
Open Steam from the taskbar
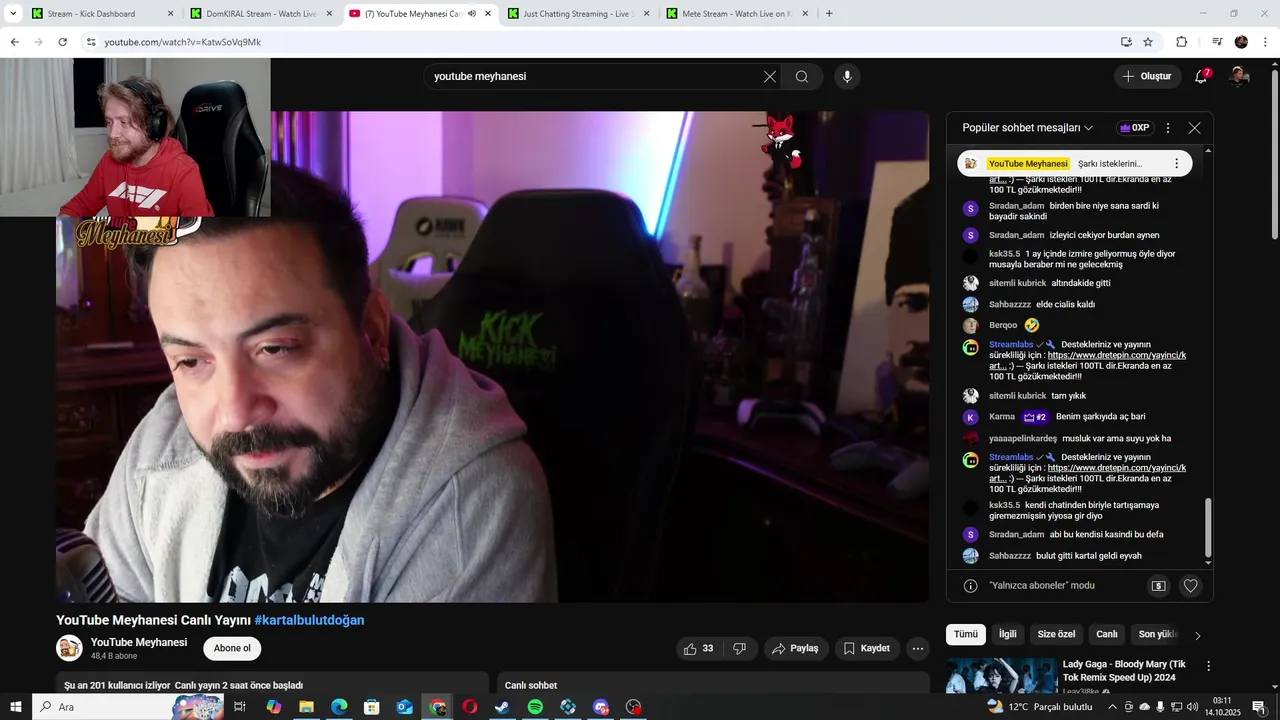pyautogui.click(x=502, y=707)
